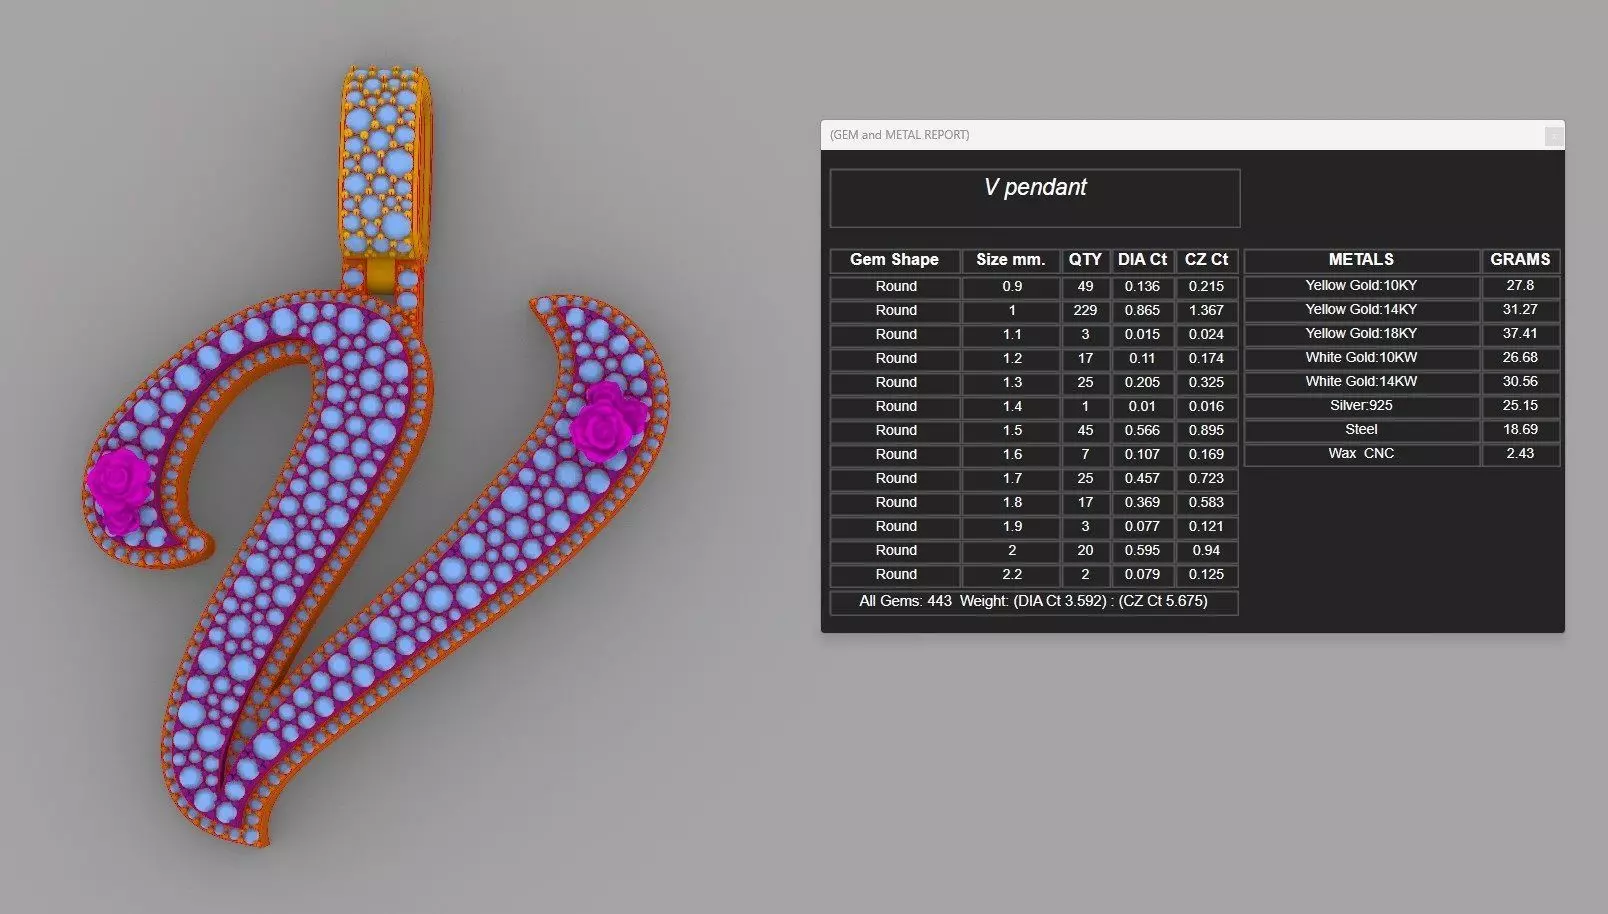Image resolution: width=1608 pixels, height=914 pixels.
Task: Click the '30.56' grams value
Action: (1521, 382)
